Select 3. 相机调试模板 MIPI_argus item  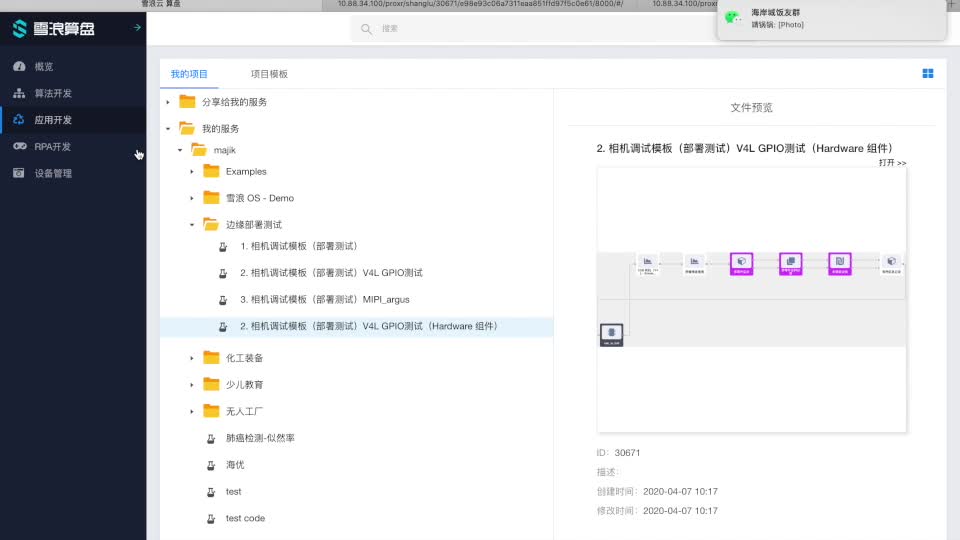[x=324, y=299]
